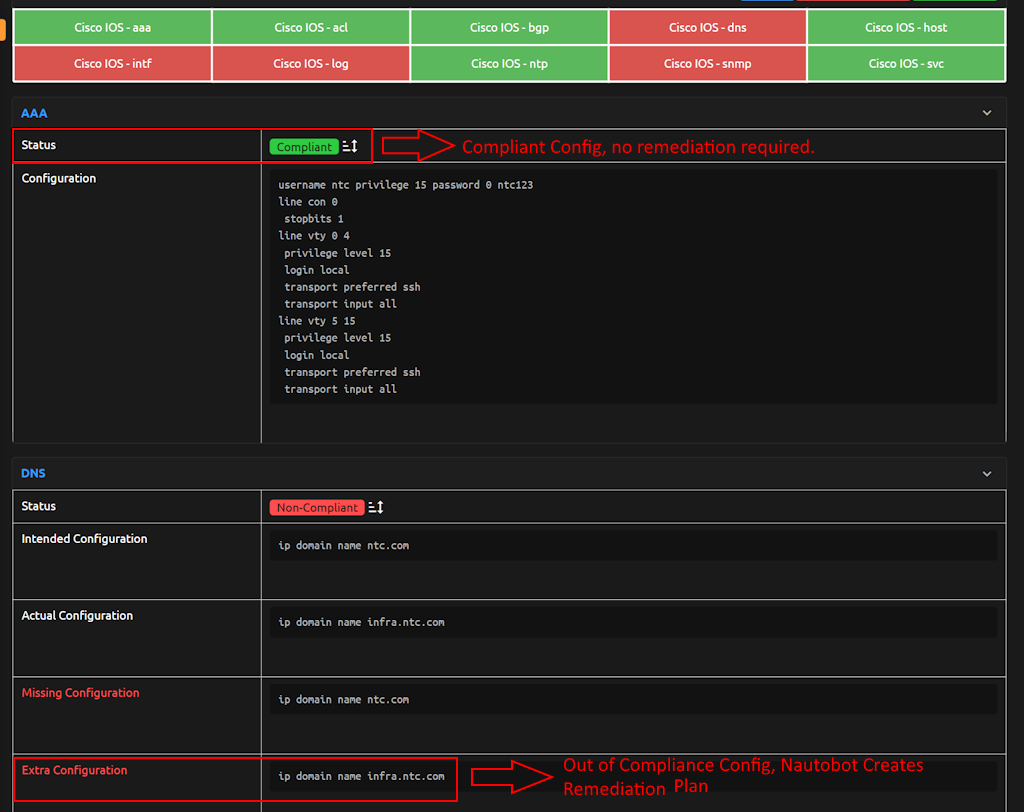The height and width of the screenshot is (812, 1024).
Task: Open the Cisco IOS - ntp feature
Action: pyautogui.click(x=508, y=63)
